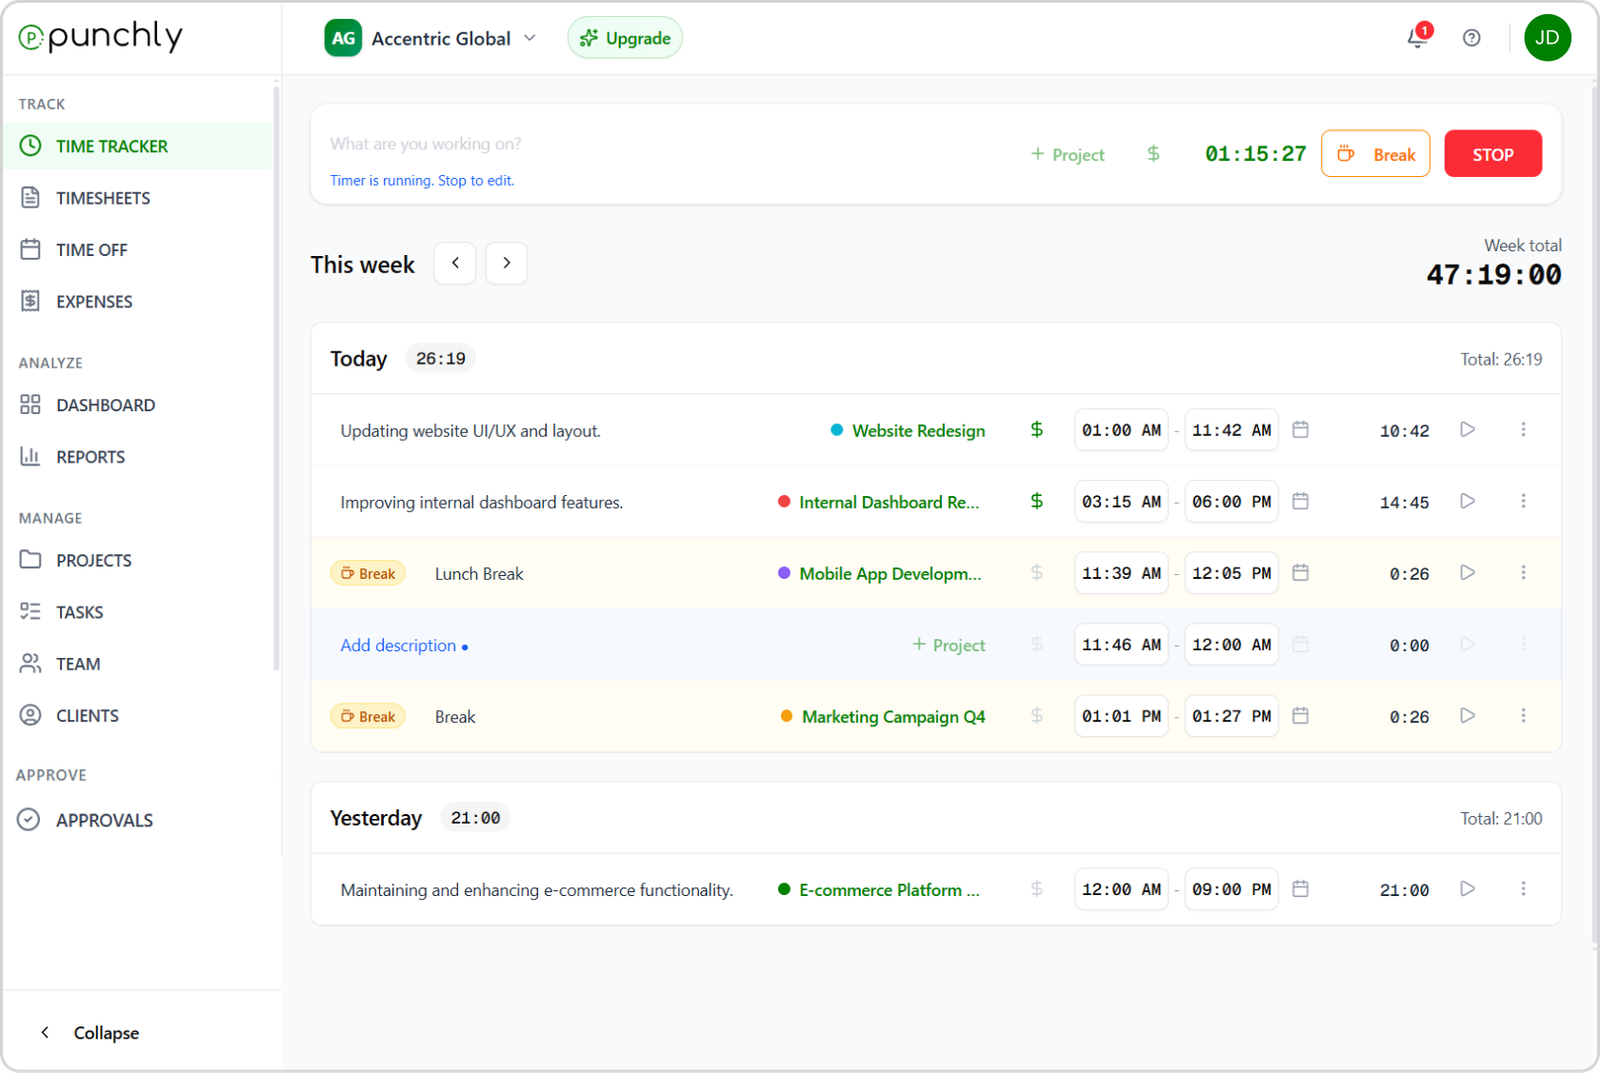Viewport: 1600px width, 1073px height.
Task: Open the kebab menu for Lunch Break entry
Action: tap(1523, 572)
